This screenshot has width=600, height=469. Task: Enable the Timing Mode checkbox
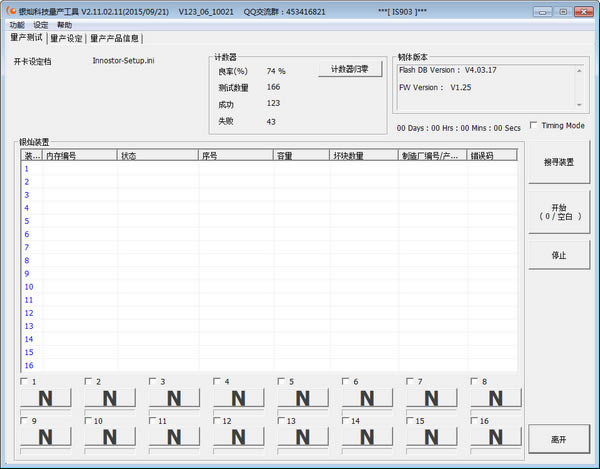[533, 126]
